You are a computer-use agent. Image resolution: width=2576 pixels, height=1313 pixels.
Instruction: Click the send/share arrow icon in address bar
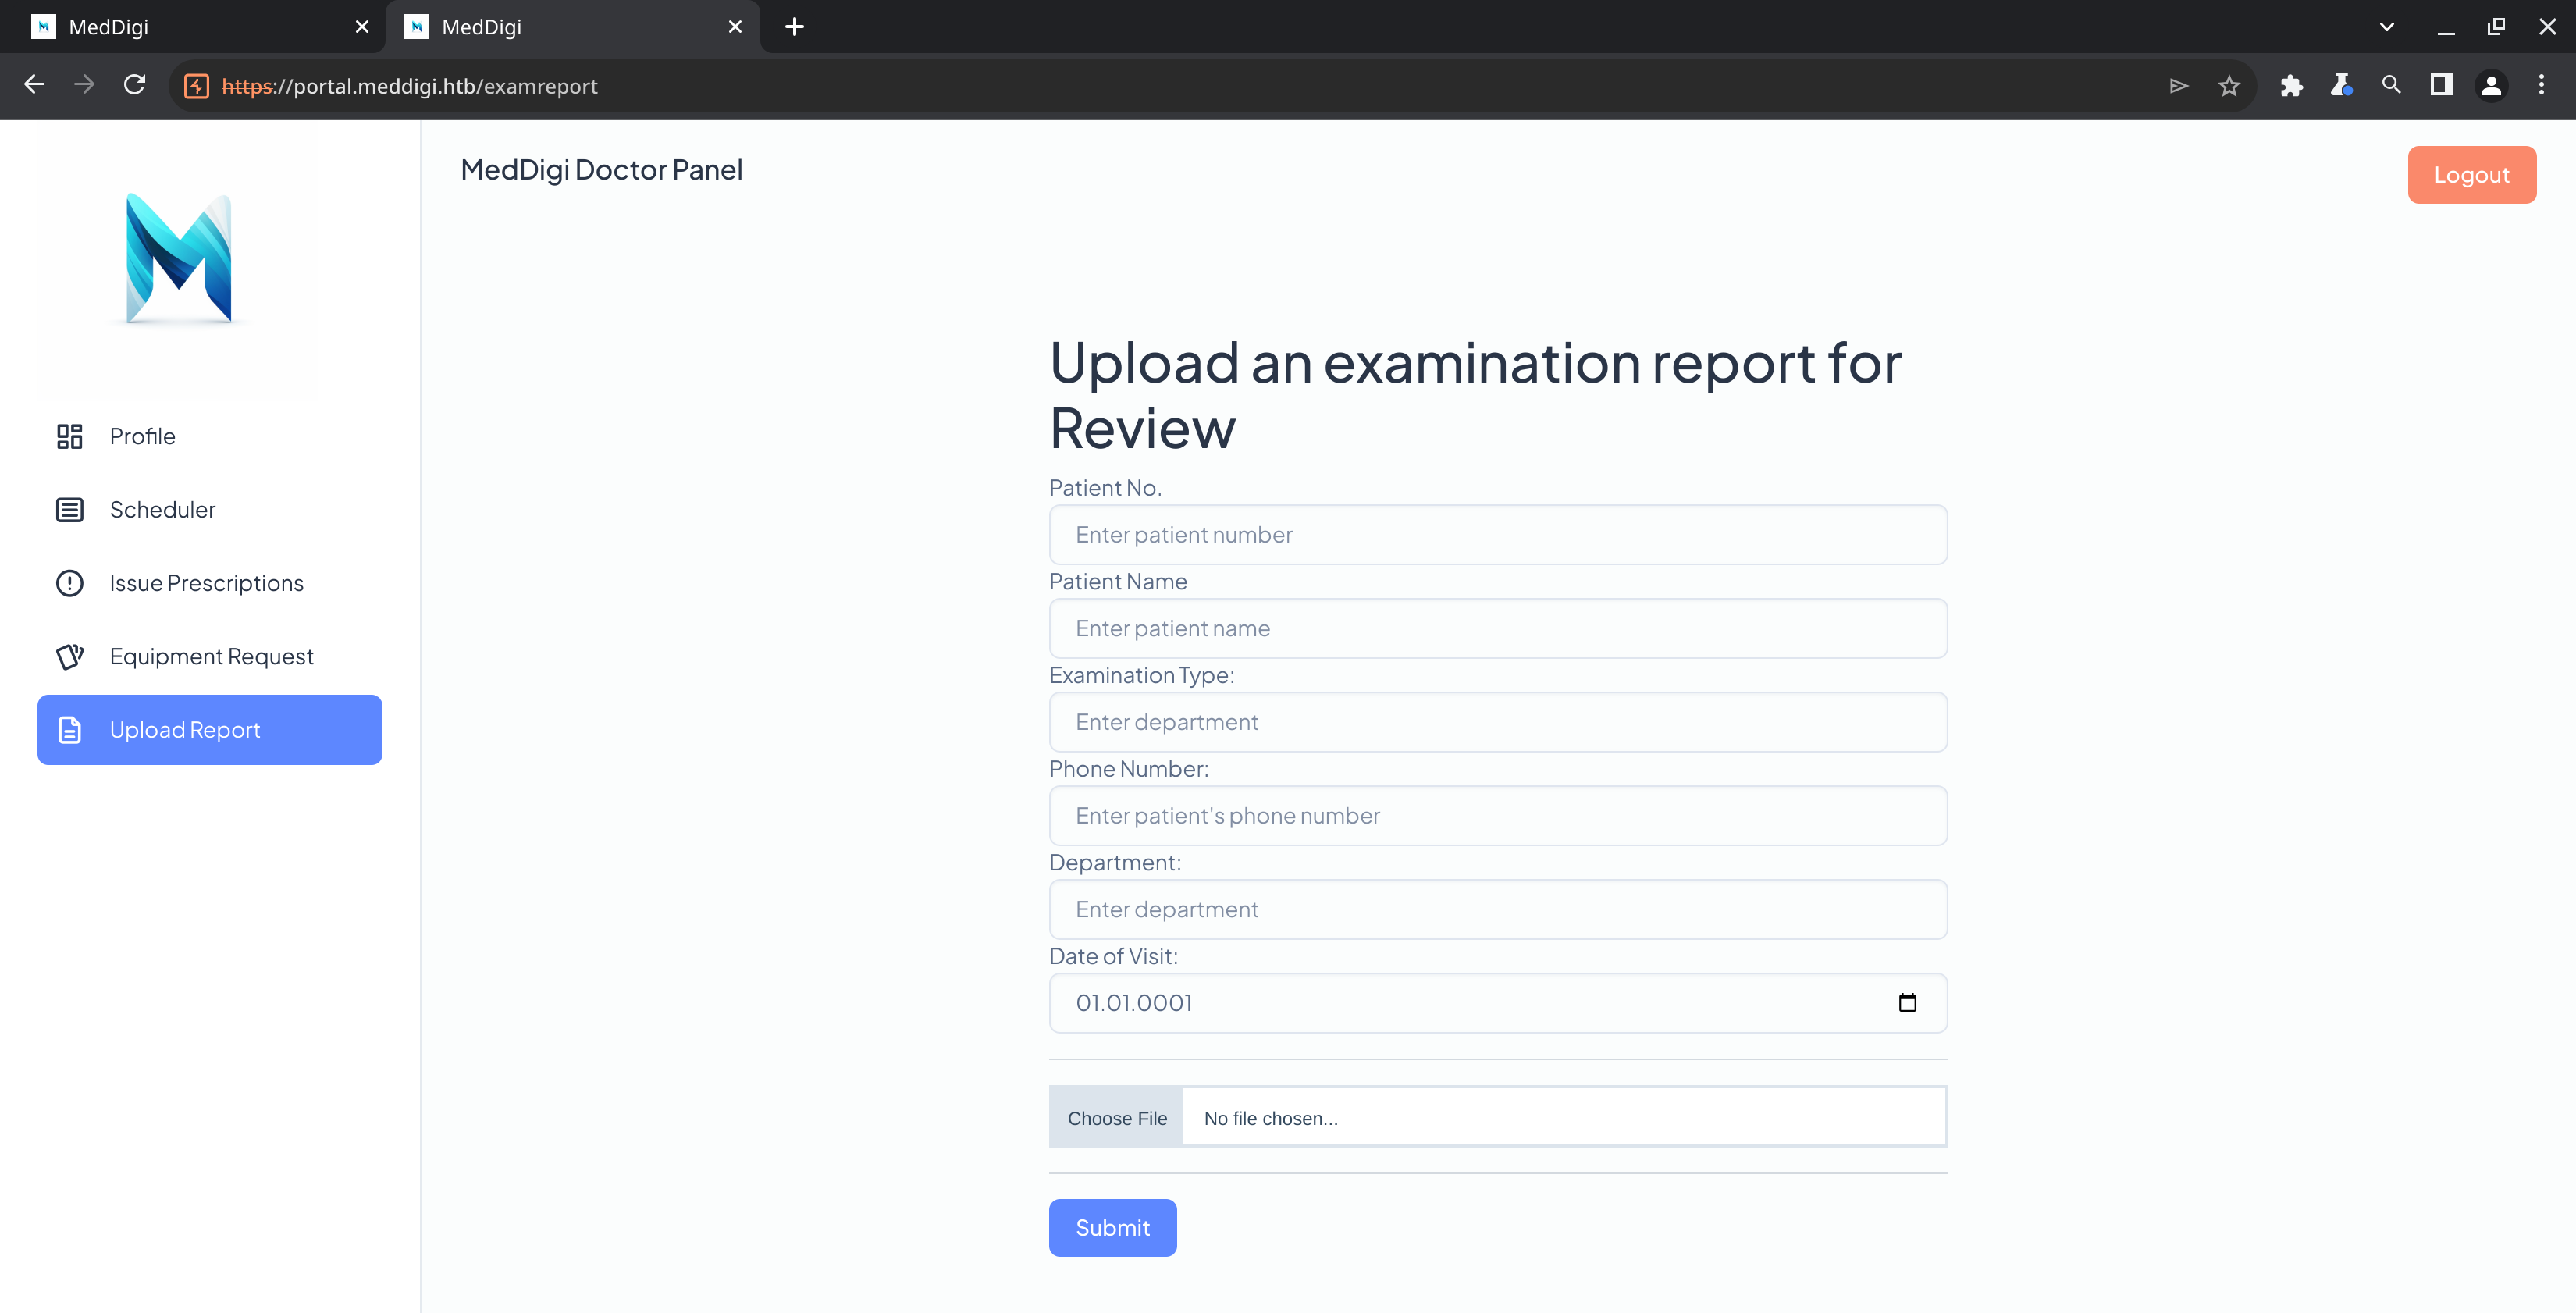(2179, 86)
